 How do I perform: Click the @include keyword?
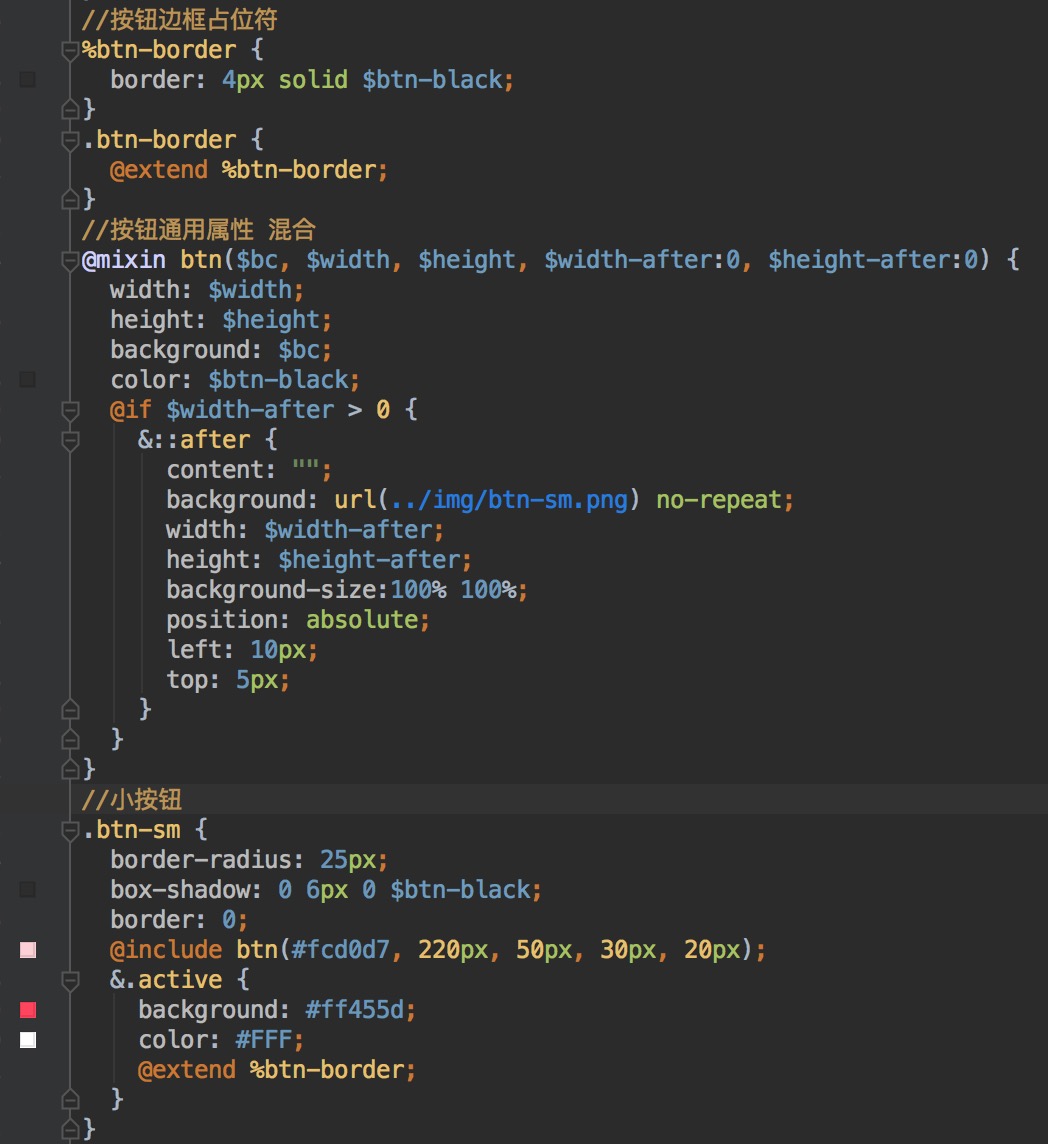[166, 949]
